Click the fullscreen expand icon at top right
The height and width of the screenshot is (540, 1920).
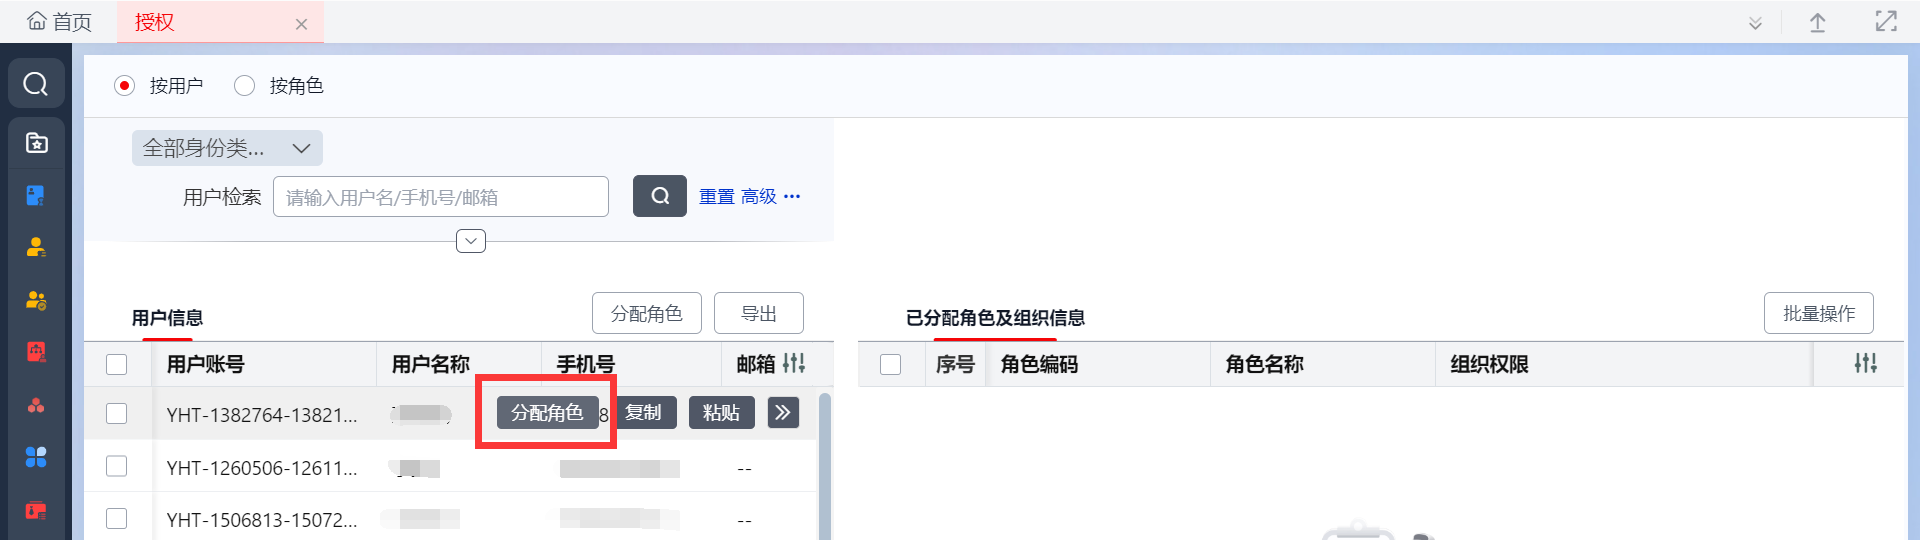[1885, 22]
